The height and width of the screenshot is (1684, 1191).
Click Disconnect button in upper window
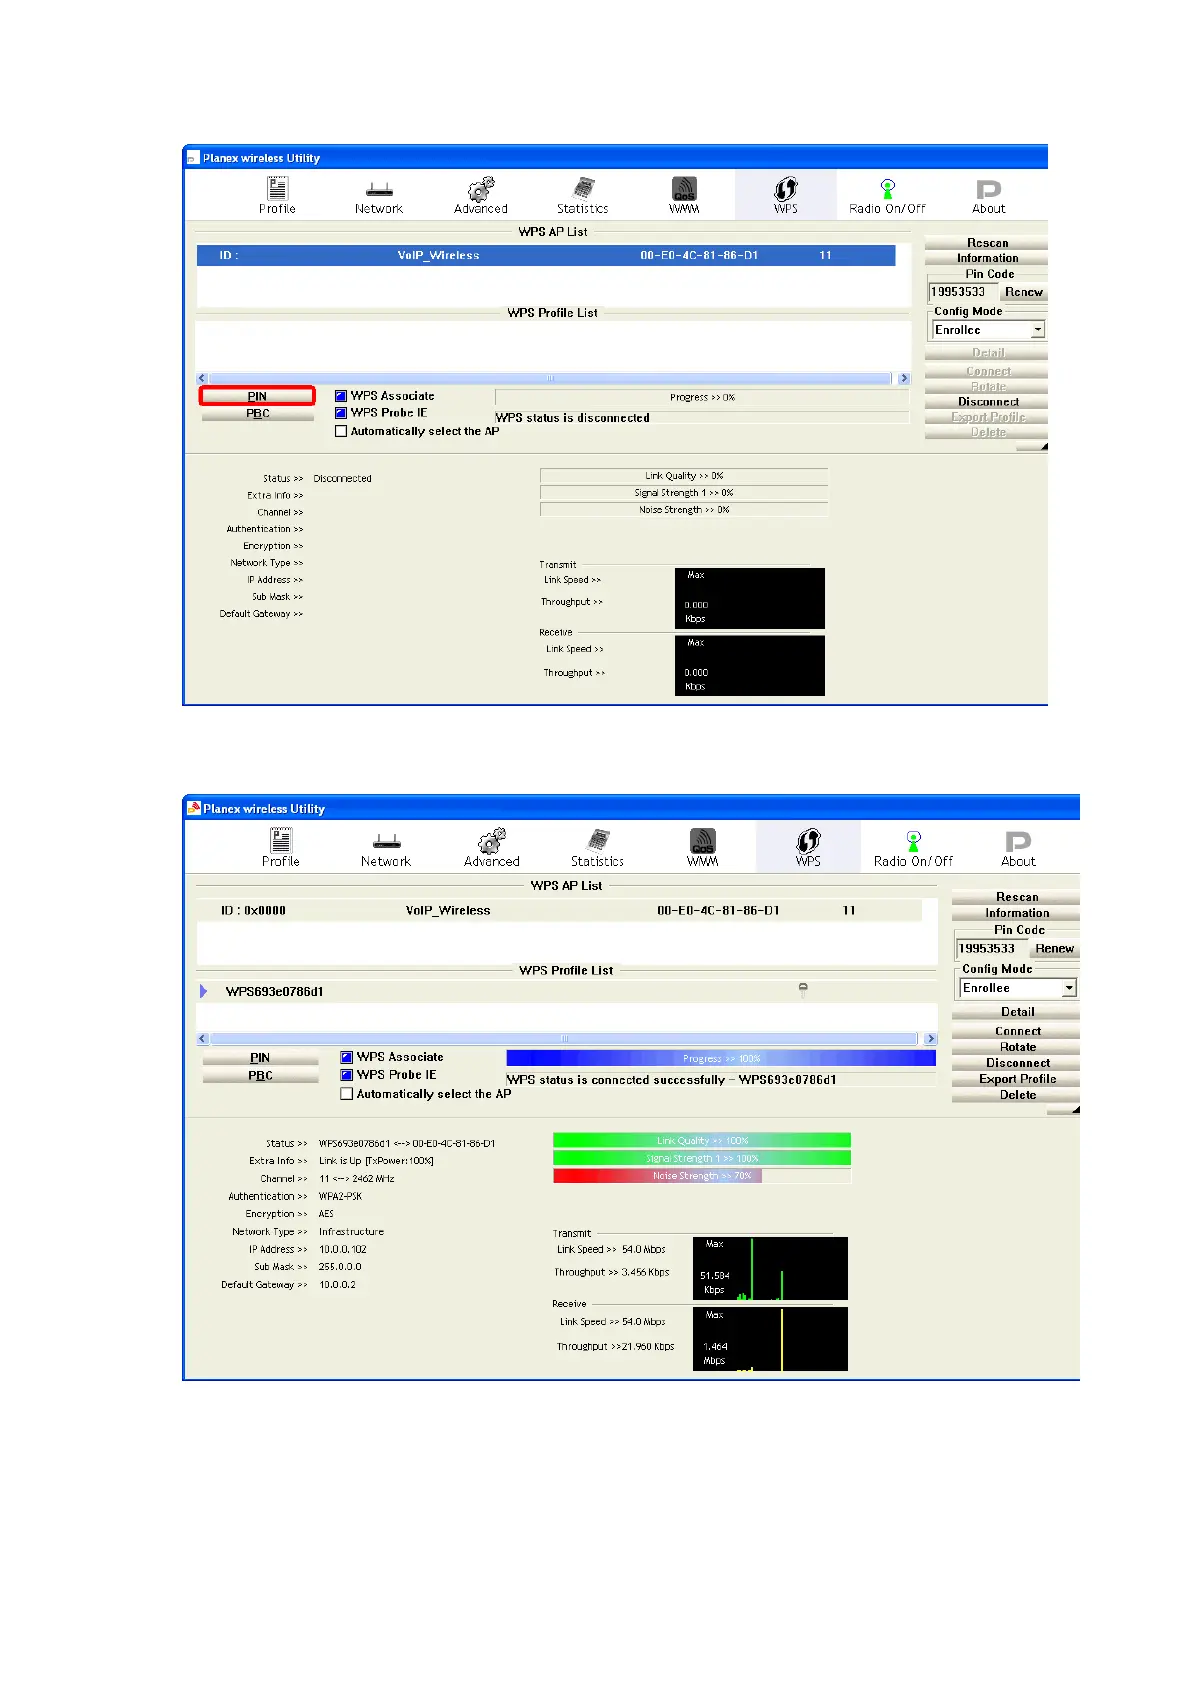coord(987,402)
